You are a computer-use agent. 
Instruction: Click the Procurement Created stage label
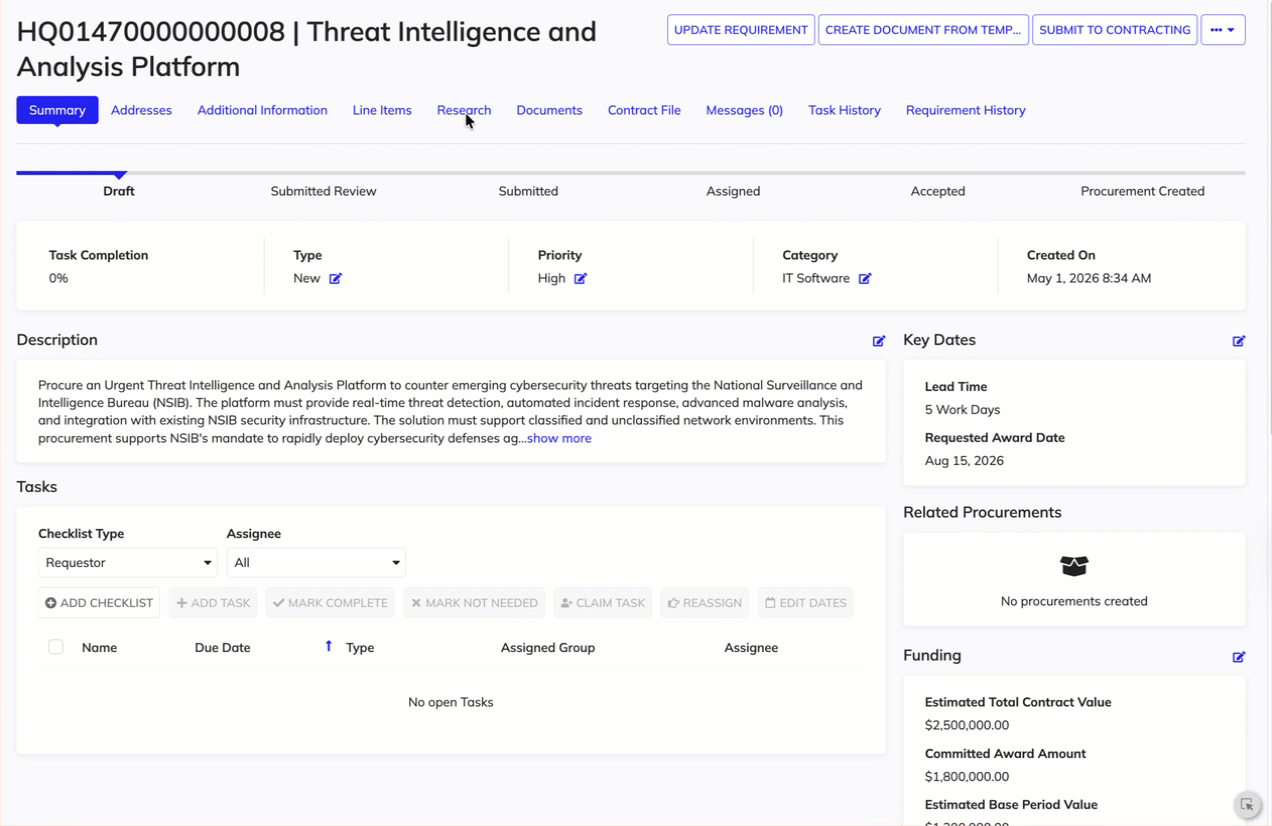[1143, 191]
